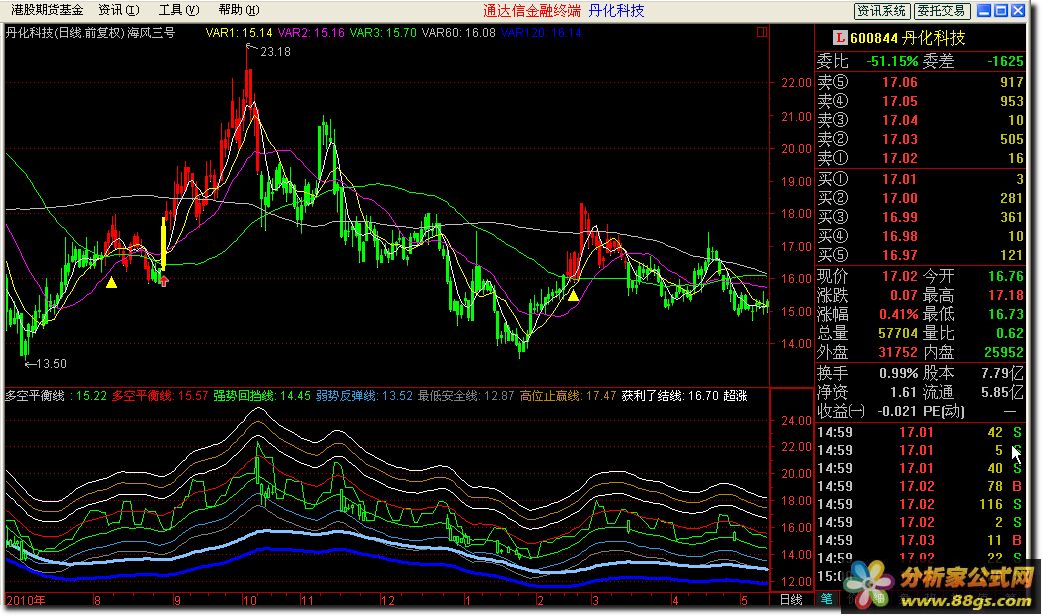Click the 现价 17.02 current price value
This screenshot has height=616, width=1043.
[899, 276]
